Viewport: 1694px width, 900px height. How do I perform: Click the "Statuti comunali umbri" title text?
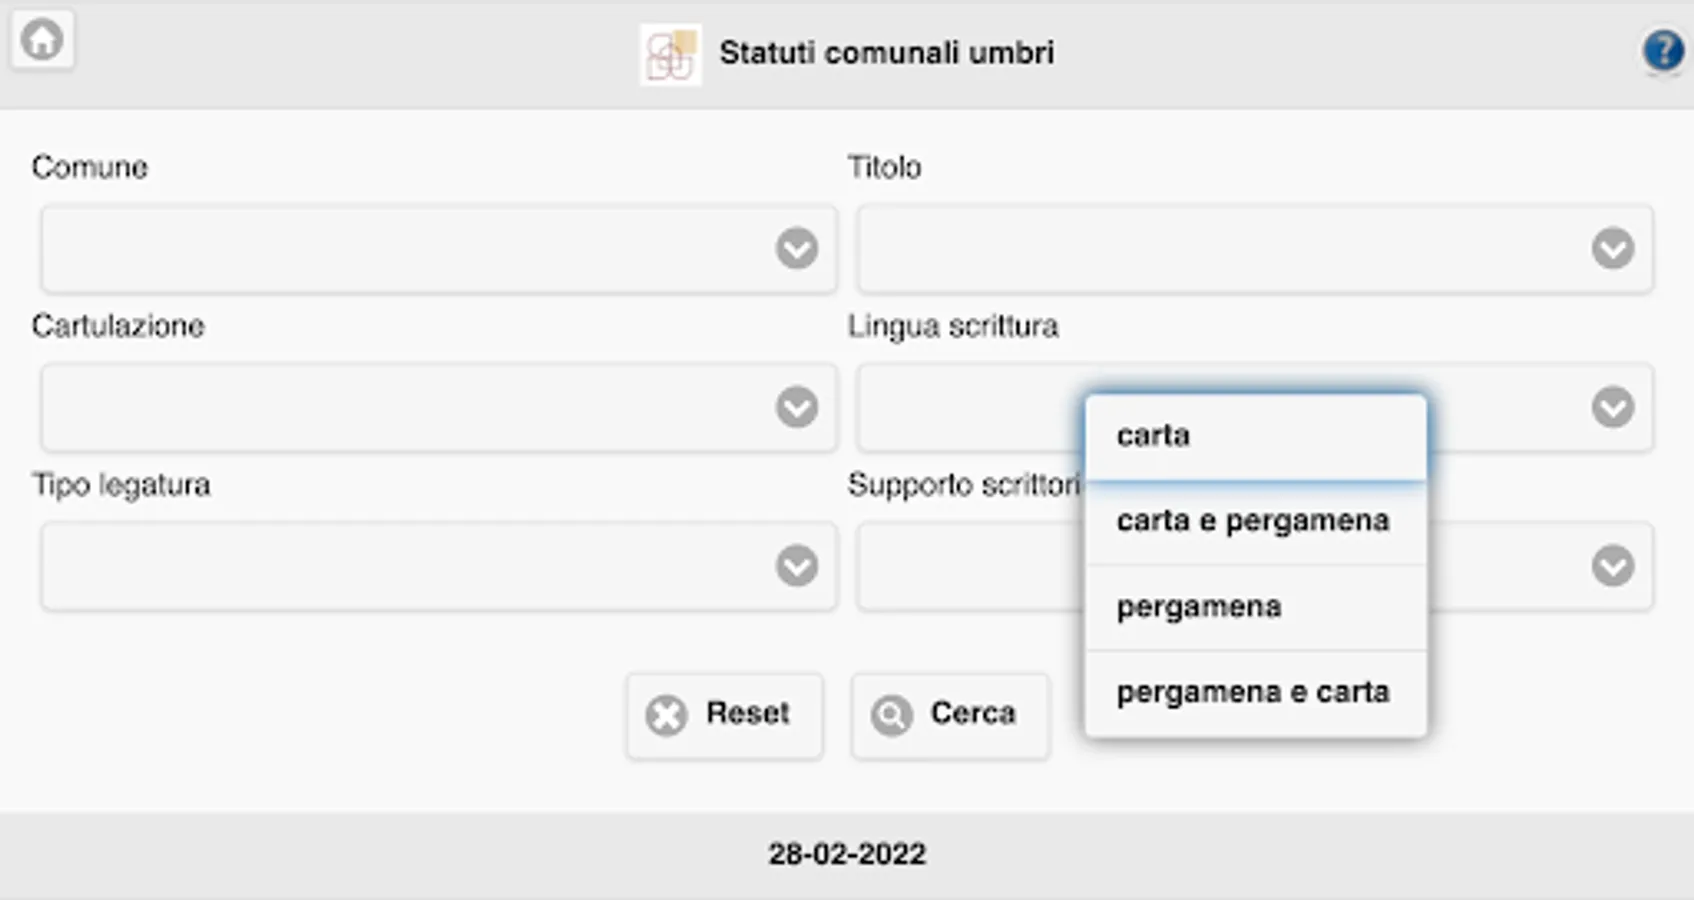(x=886, y=53)
